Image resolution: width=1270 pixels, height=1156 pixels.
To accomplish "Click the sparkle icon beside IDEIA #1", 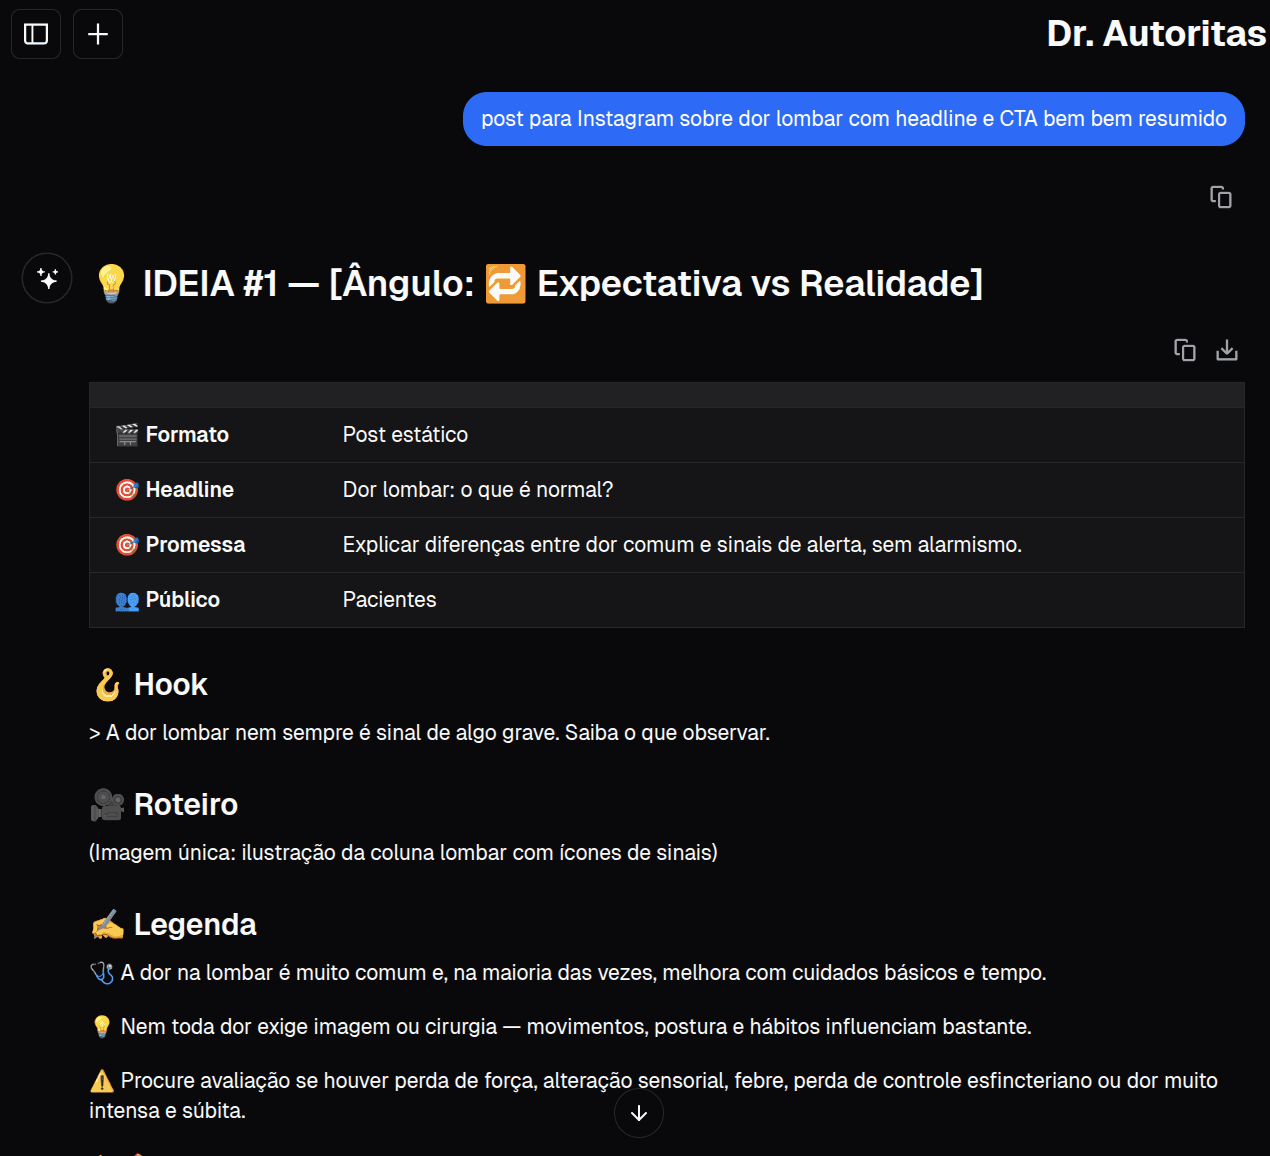I will [46, 278].
